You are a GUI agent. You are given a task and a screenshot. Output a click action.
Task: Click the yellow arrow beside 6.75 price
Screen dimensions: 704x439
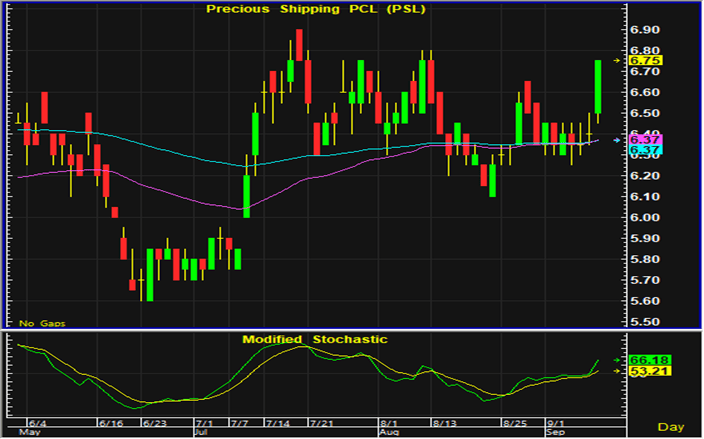pyautogui.click(x=616, y=60)
